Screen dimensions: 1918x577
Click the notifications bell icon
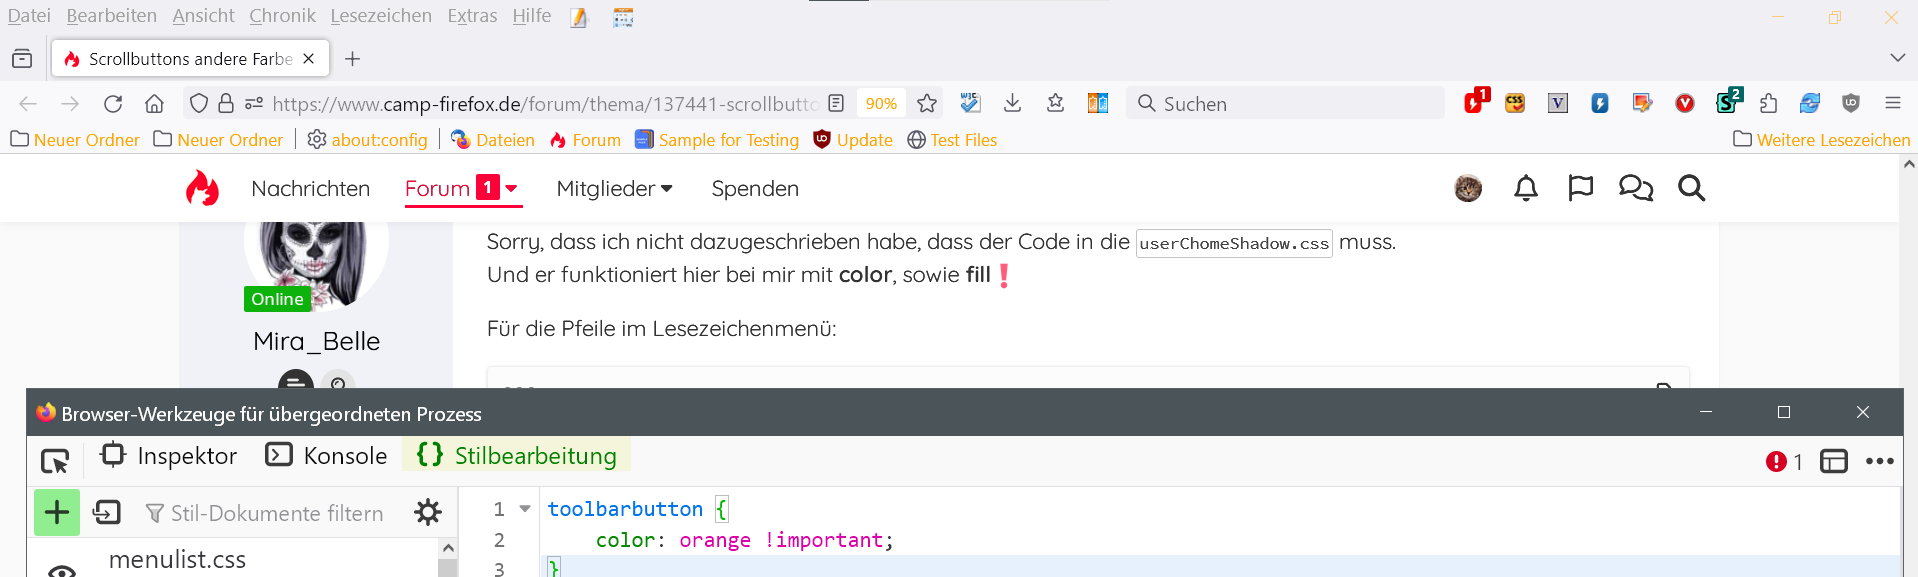1525,188
